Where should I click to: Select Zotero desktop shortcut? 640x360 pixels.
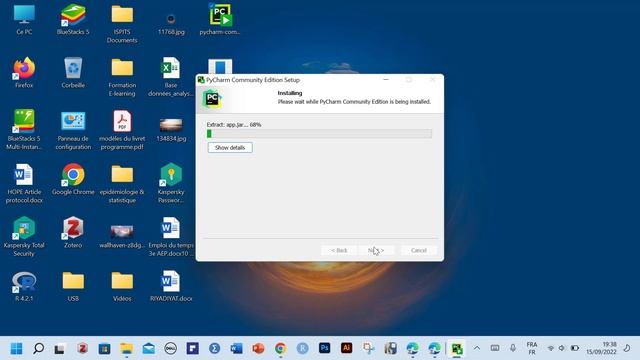tap(73, 232)
